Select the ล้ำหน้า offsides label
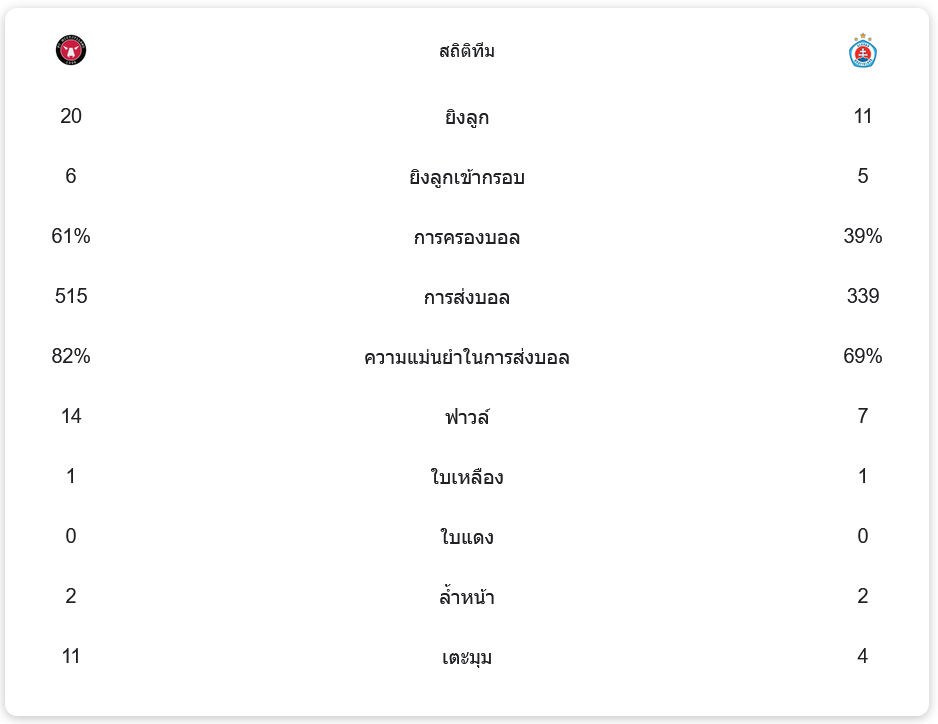Image resolution: width=938 pixels, height=724 pixels. tap(467, 597)
